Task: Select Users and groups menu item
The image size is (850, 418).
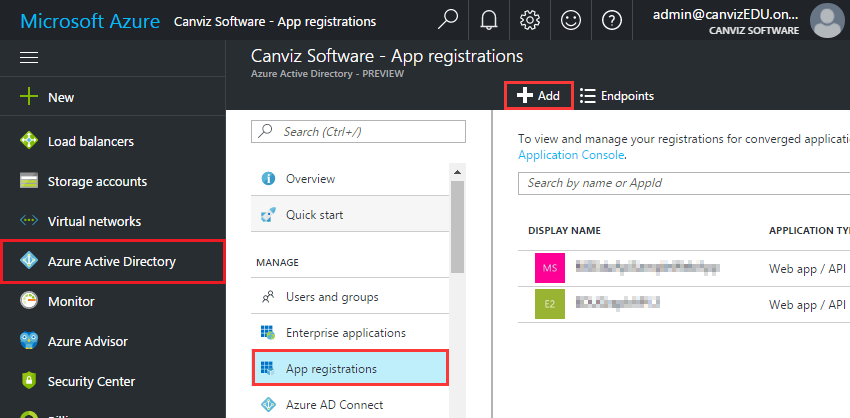Action: tap(350, 297)
